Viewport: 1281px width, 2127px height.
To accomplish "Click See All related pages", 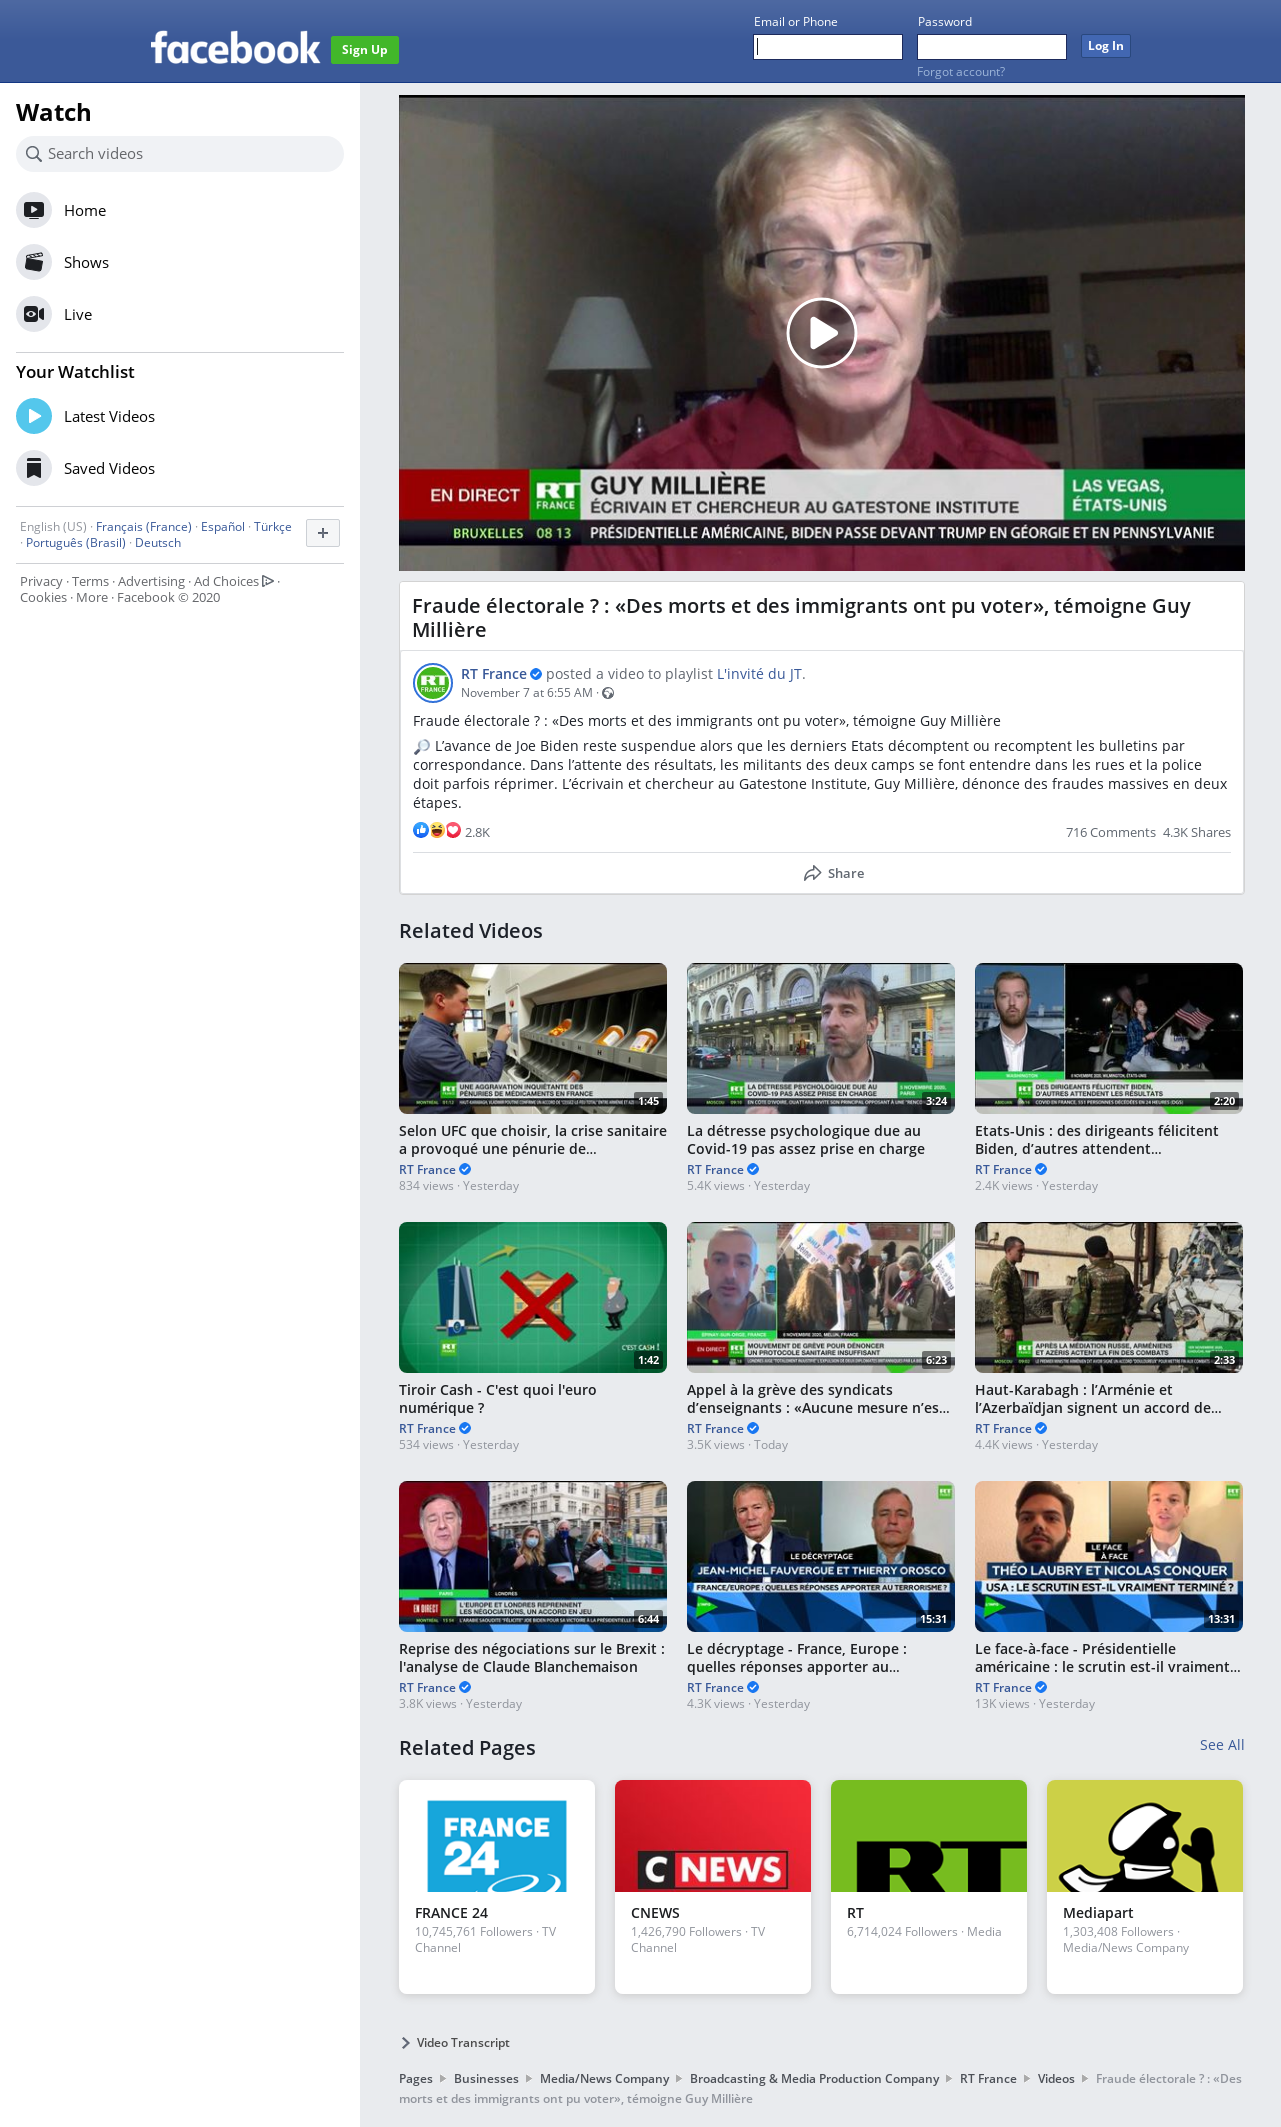I will tap(1222, 1745).
